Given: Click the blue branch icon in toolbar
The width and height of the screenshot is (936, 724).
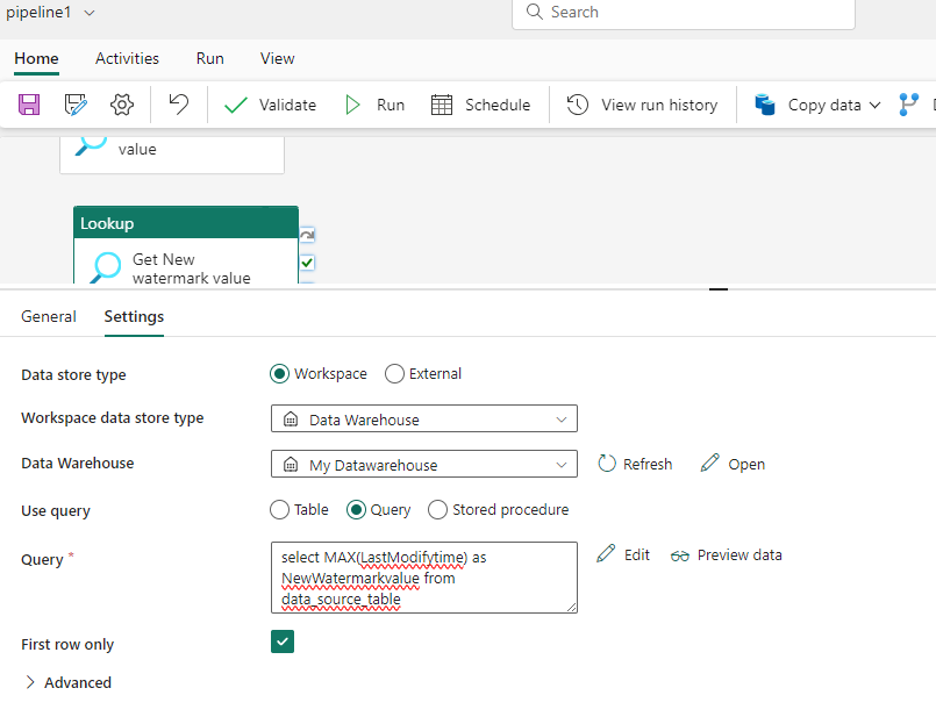Looking at the screenshot, I should click(908, 104).
